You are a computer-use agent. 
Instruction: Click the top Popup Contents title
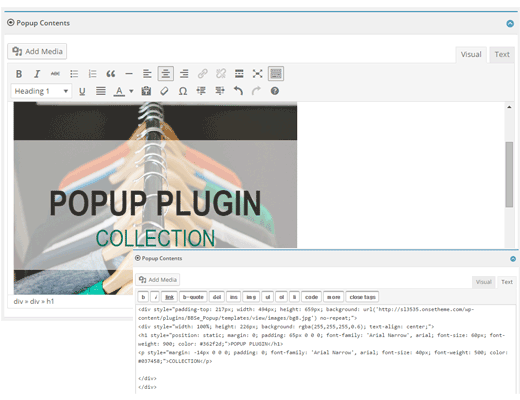click(x=43, y=23)
